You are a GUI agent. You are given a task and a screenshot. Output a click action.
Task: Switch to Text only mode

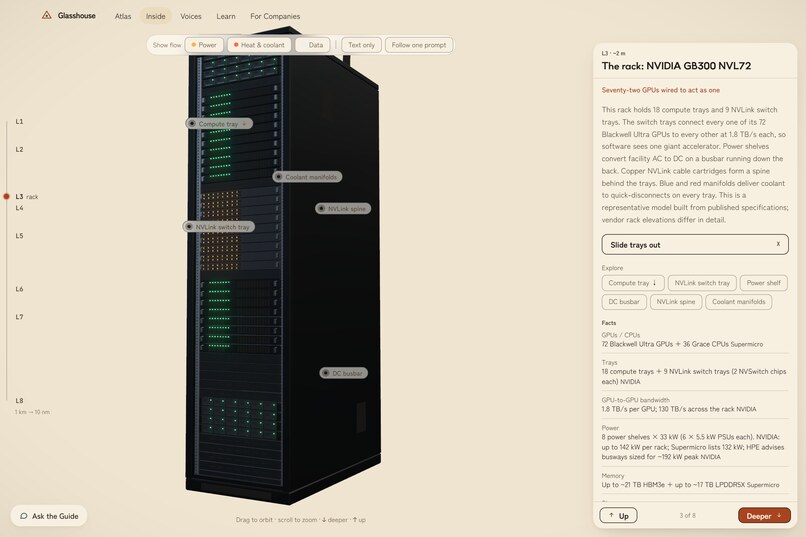coord(361,45)
